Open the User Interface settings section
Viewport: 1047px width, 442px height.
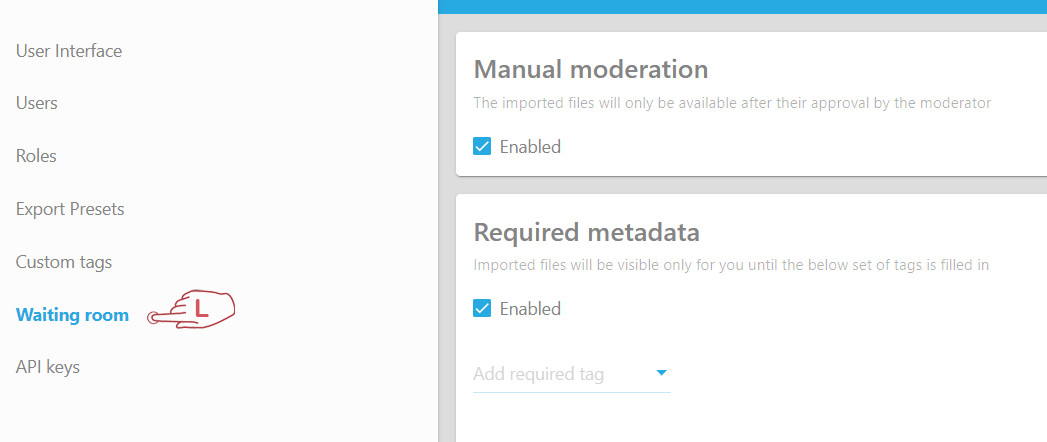[x=69, y=50]
